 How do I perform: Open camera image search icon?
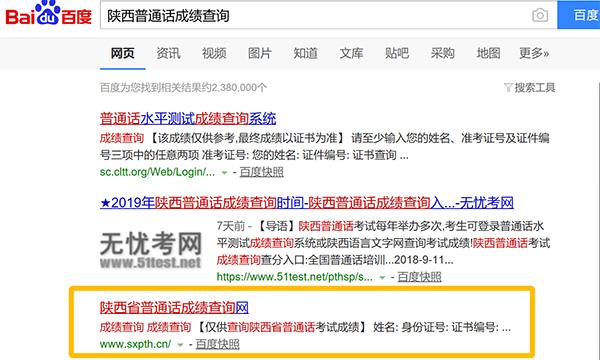click(x=540, y=16)
